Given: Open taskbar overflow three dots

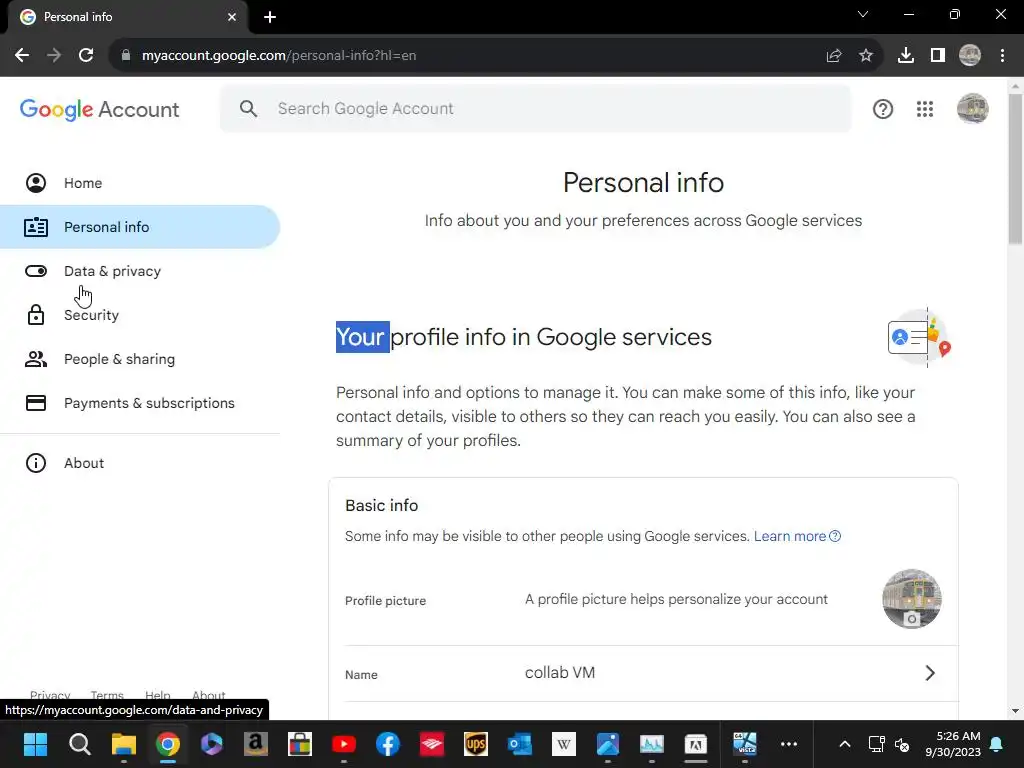Looking at the screenshot, I should coord(789,744).
